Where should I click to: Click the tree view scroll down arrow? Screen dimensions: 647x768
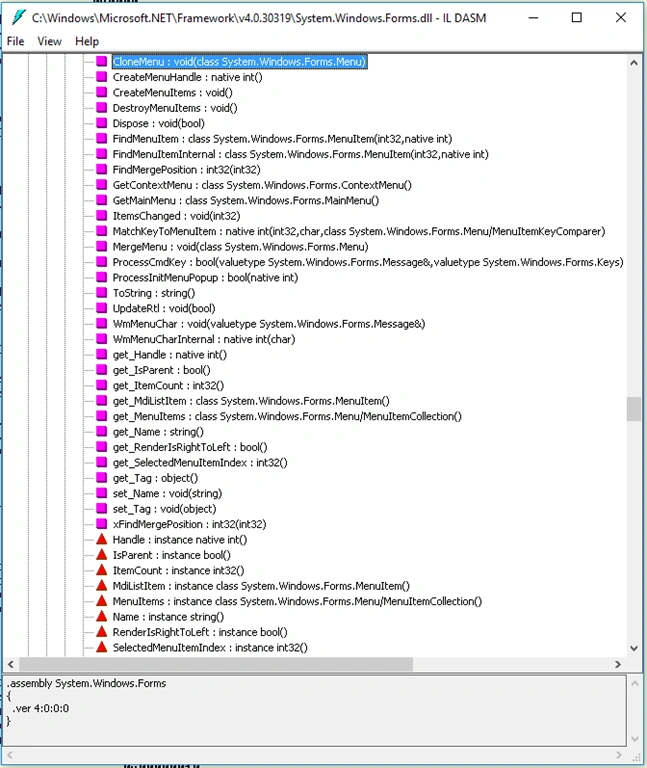[634, 648]
